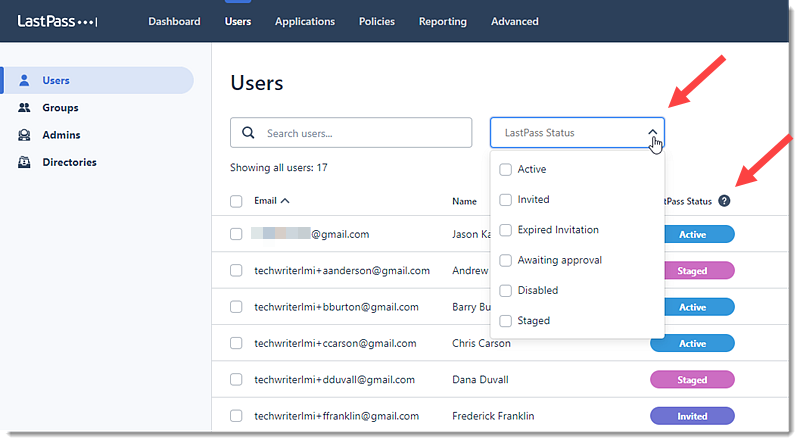Check the Active filter option
795x438 pixels.
coord(505,169)
